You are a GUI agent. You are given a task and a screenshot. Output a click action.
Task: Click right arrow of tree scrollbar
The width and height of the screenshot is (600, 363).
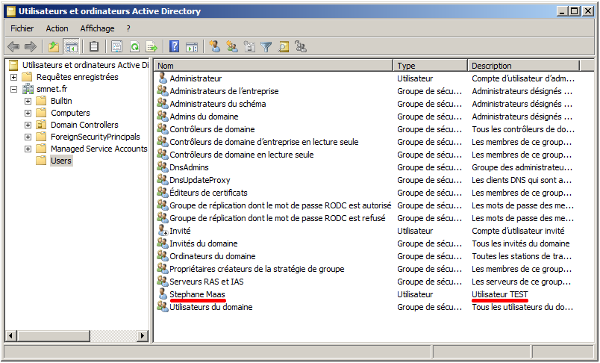[x=143, y=336]
